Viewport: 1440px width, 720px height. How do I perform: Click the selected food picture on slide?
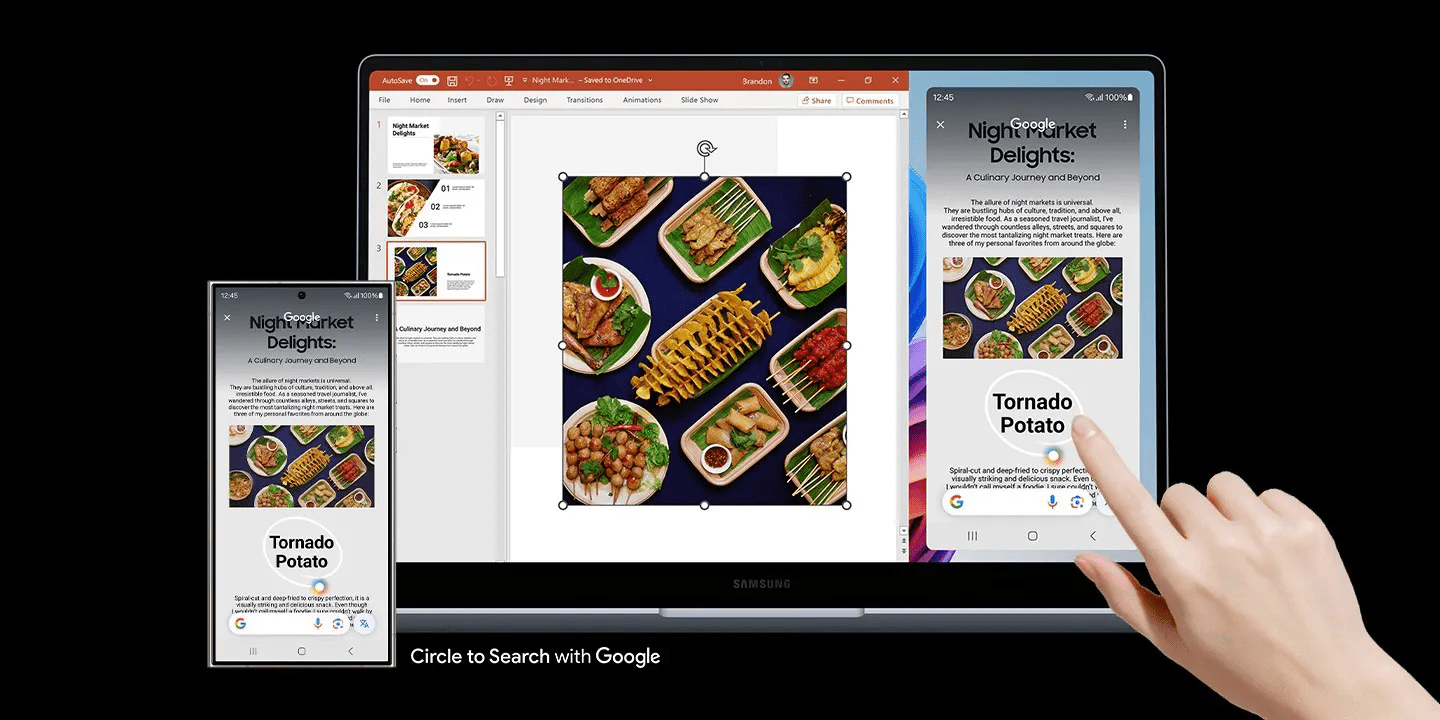pyautogui.click(x=705, y=341)
